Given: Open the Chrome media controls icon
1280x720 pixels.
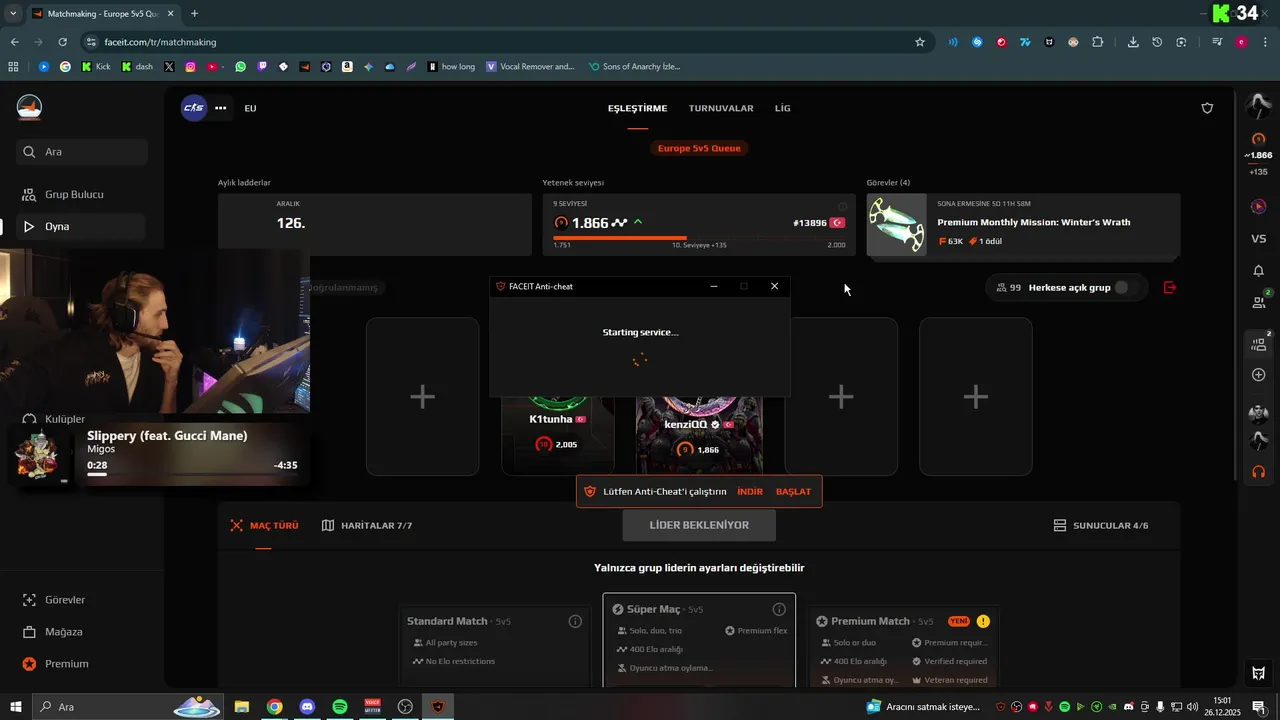Looking at the screenshot, I should (x=1217, y=42).
